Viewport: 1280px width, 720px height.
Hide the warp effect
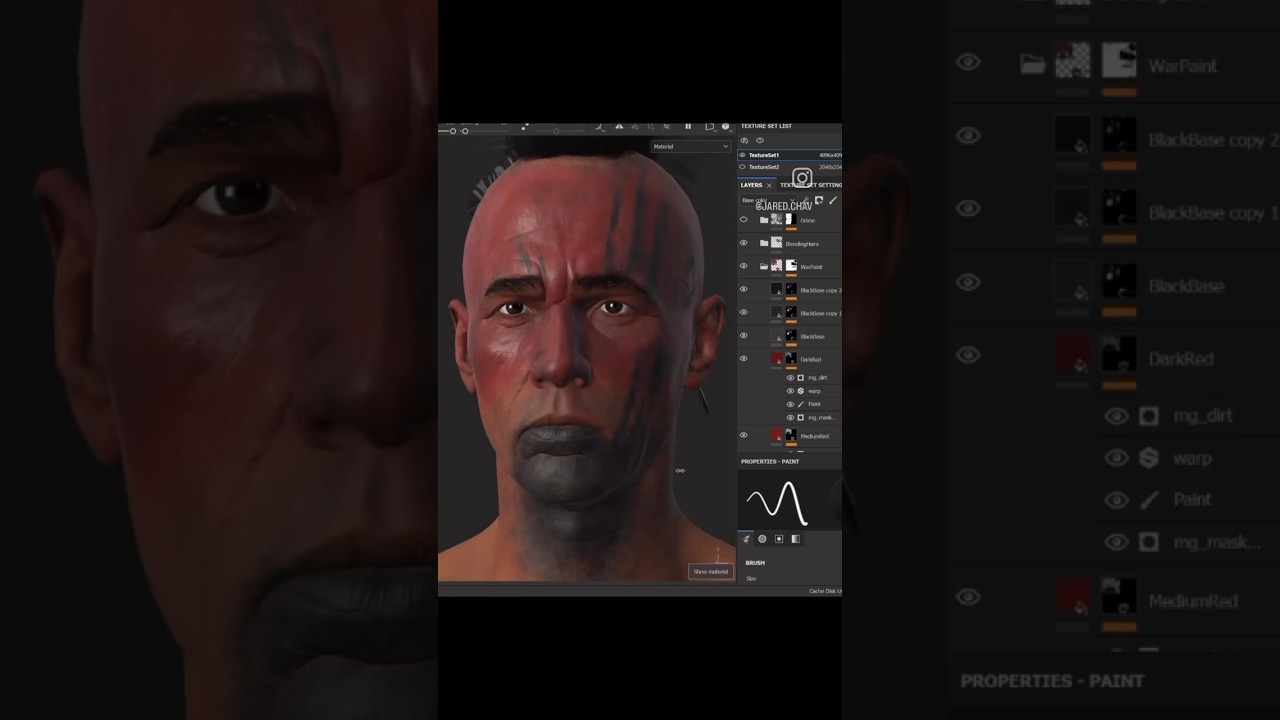(790, 391)
